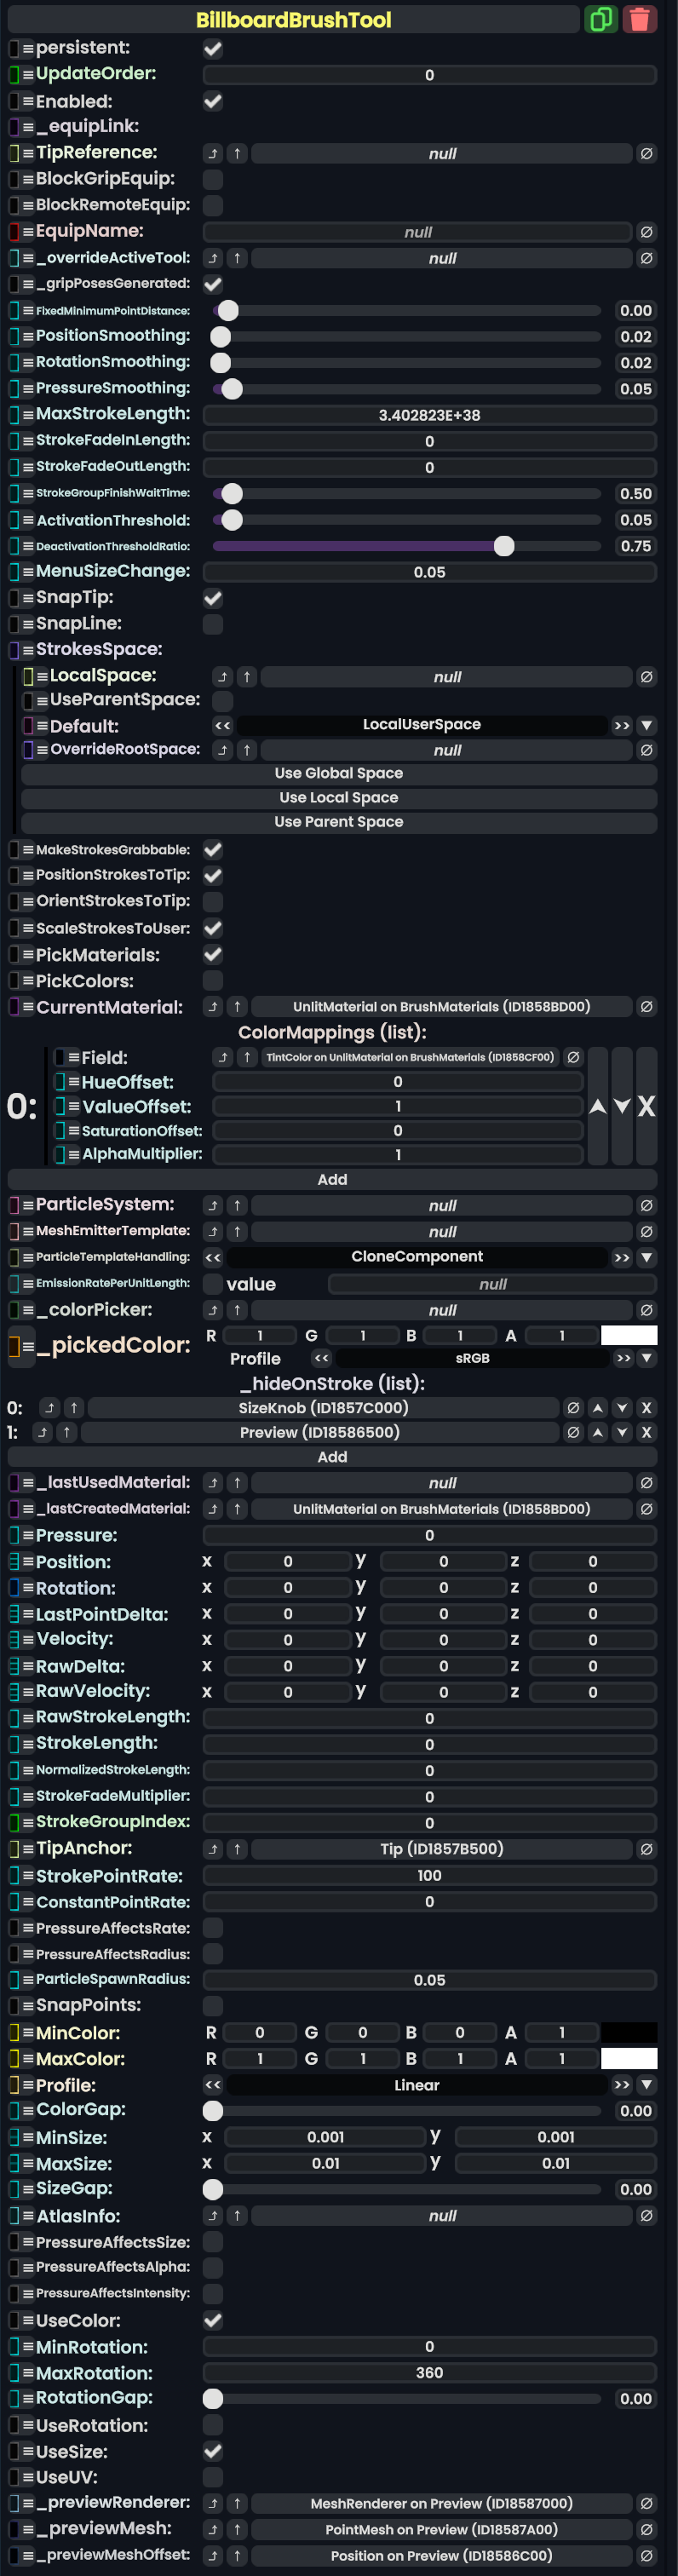The height and width of the screenshot is (2576, 678).
Task: Open the Profile Linear dropdown arrow
Action: [647, 2085]
